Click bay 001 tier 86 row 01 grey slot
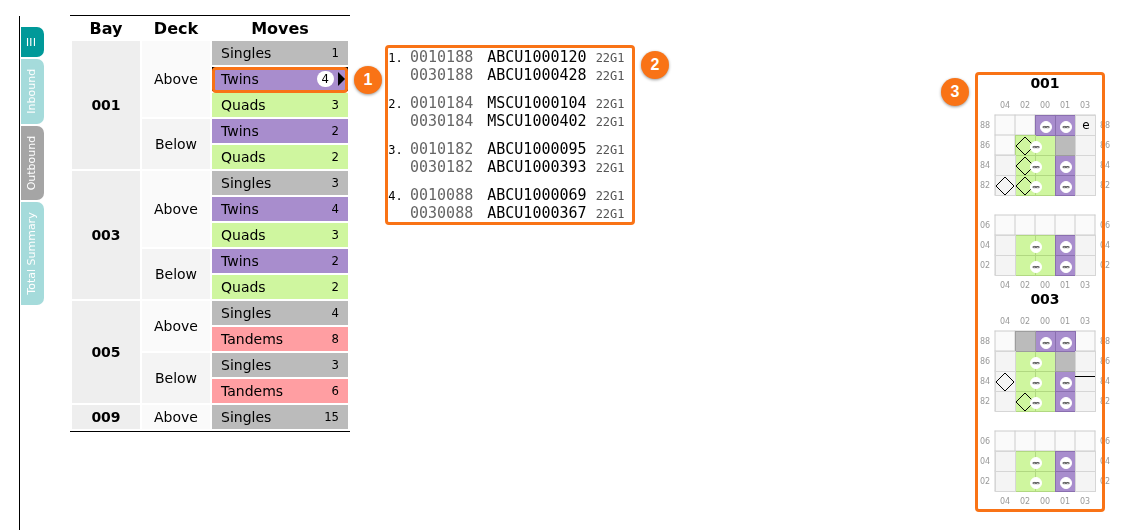This screenshot has height=530, width=1130. tap(1065, 145)
